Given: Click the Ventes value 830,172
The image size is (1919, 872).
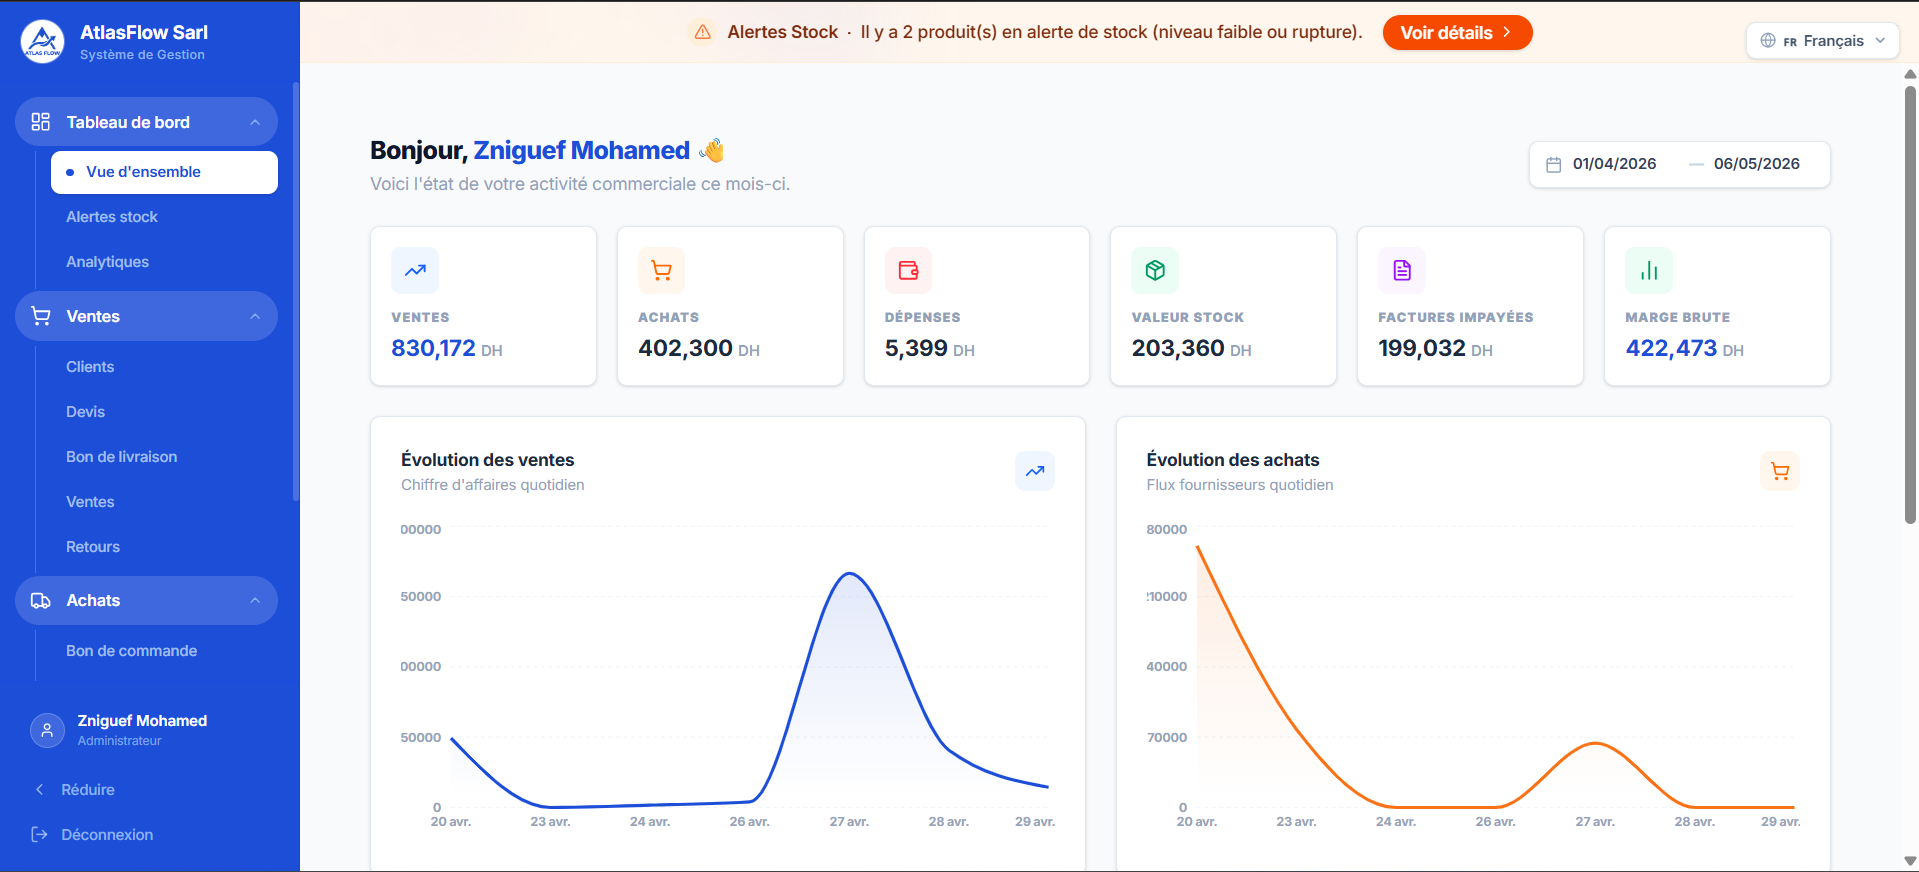Looking at the screenshot, I should (x=433, y=348).
